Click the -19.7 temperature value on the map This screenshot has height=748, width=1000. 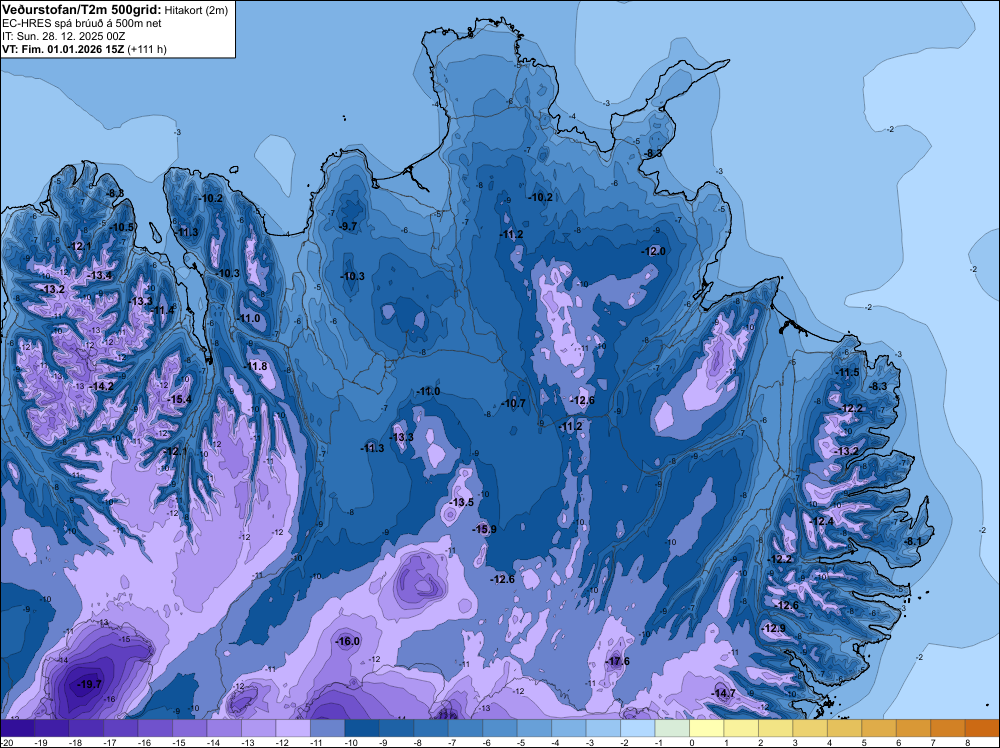click(89, 684)
